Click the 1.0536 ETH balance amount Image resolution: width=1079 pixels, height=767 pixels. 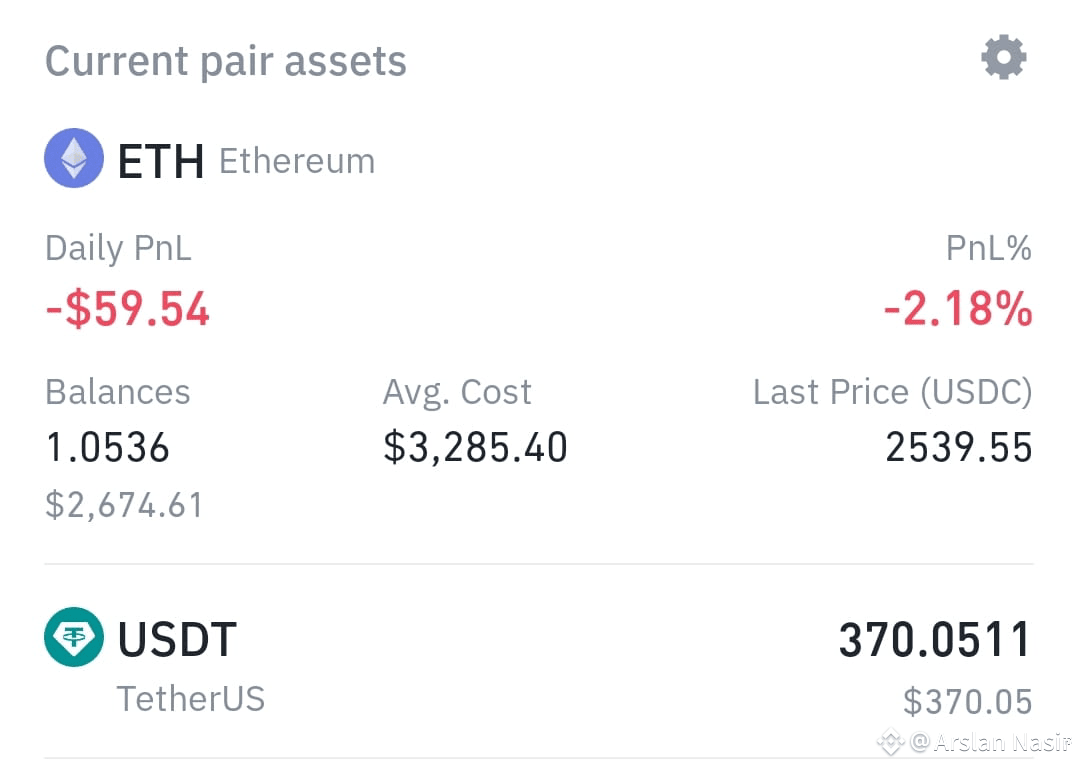click(x=107, y=447)
